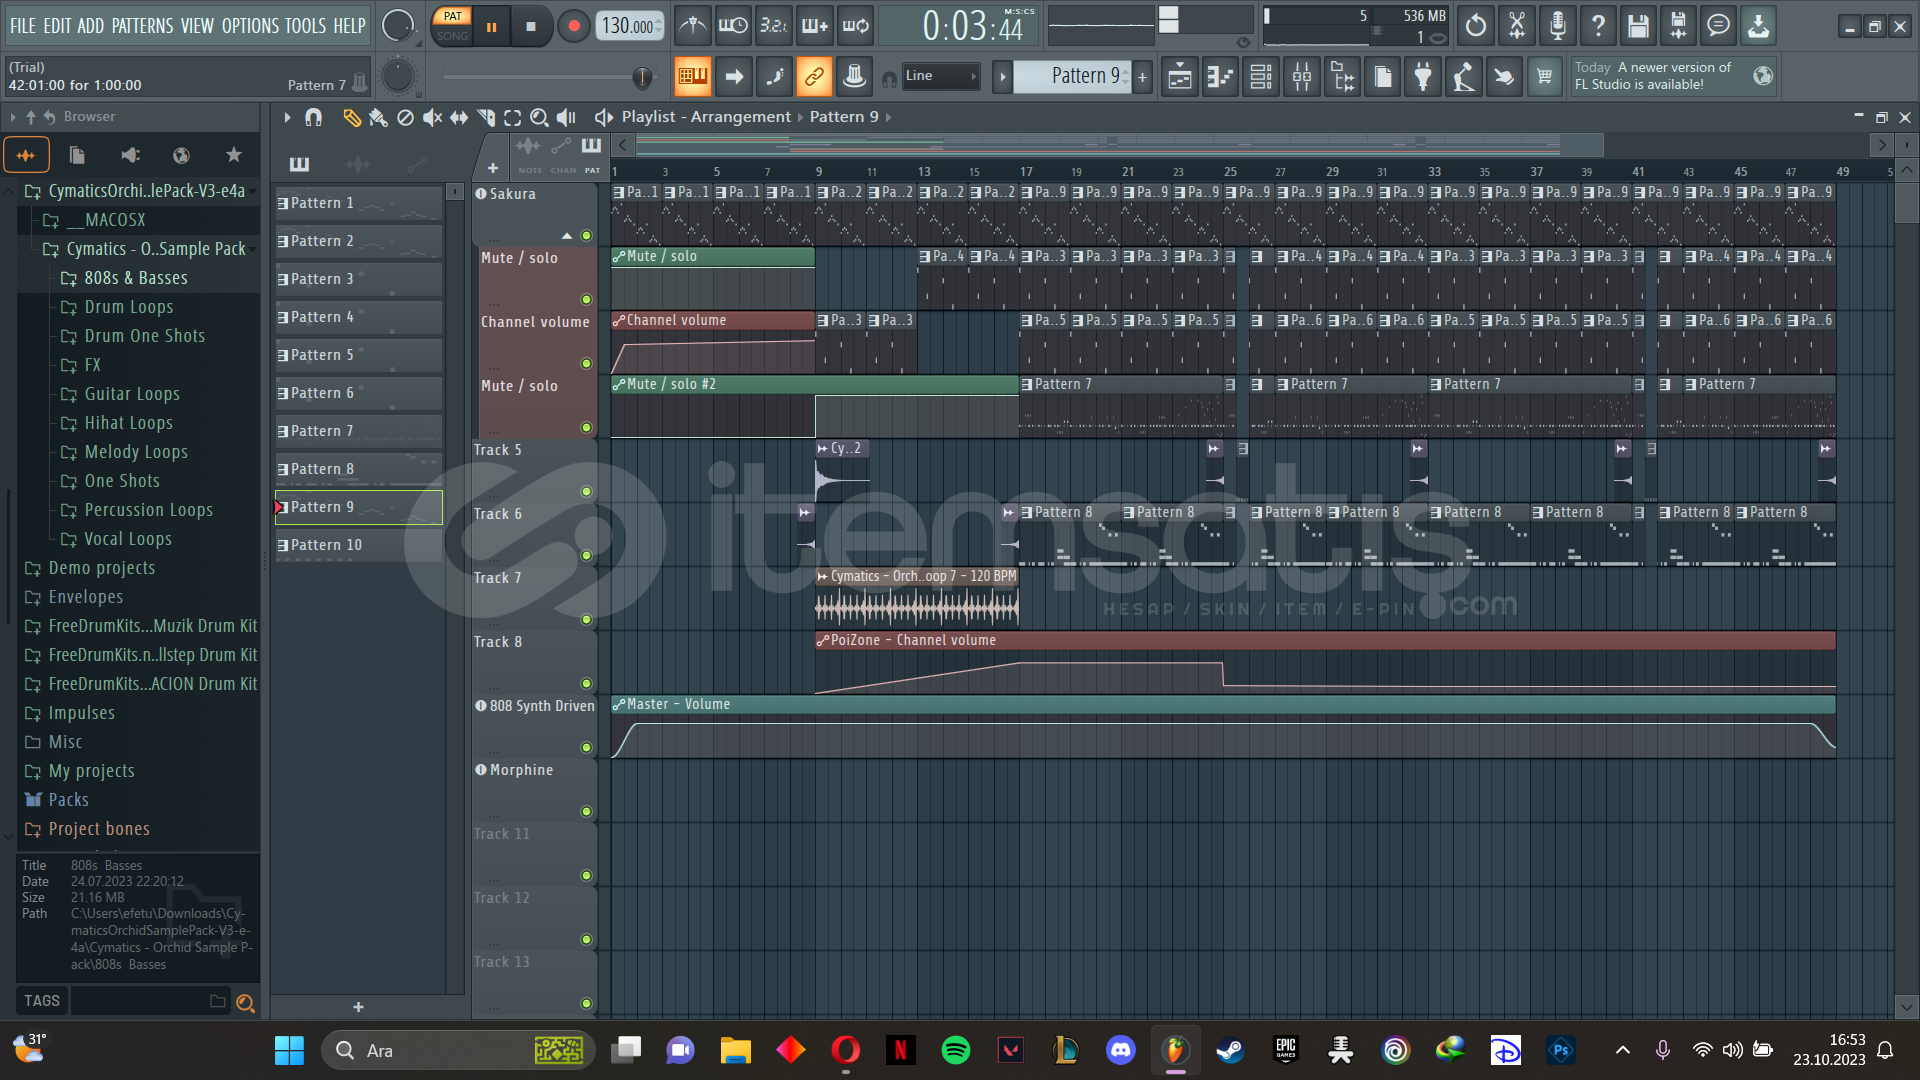Toggle countdown before recording 3.2.1
The height and width of the screenshot is (1080, 1920).
point(773,26)
